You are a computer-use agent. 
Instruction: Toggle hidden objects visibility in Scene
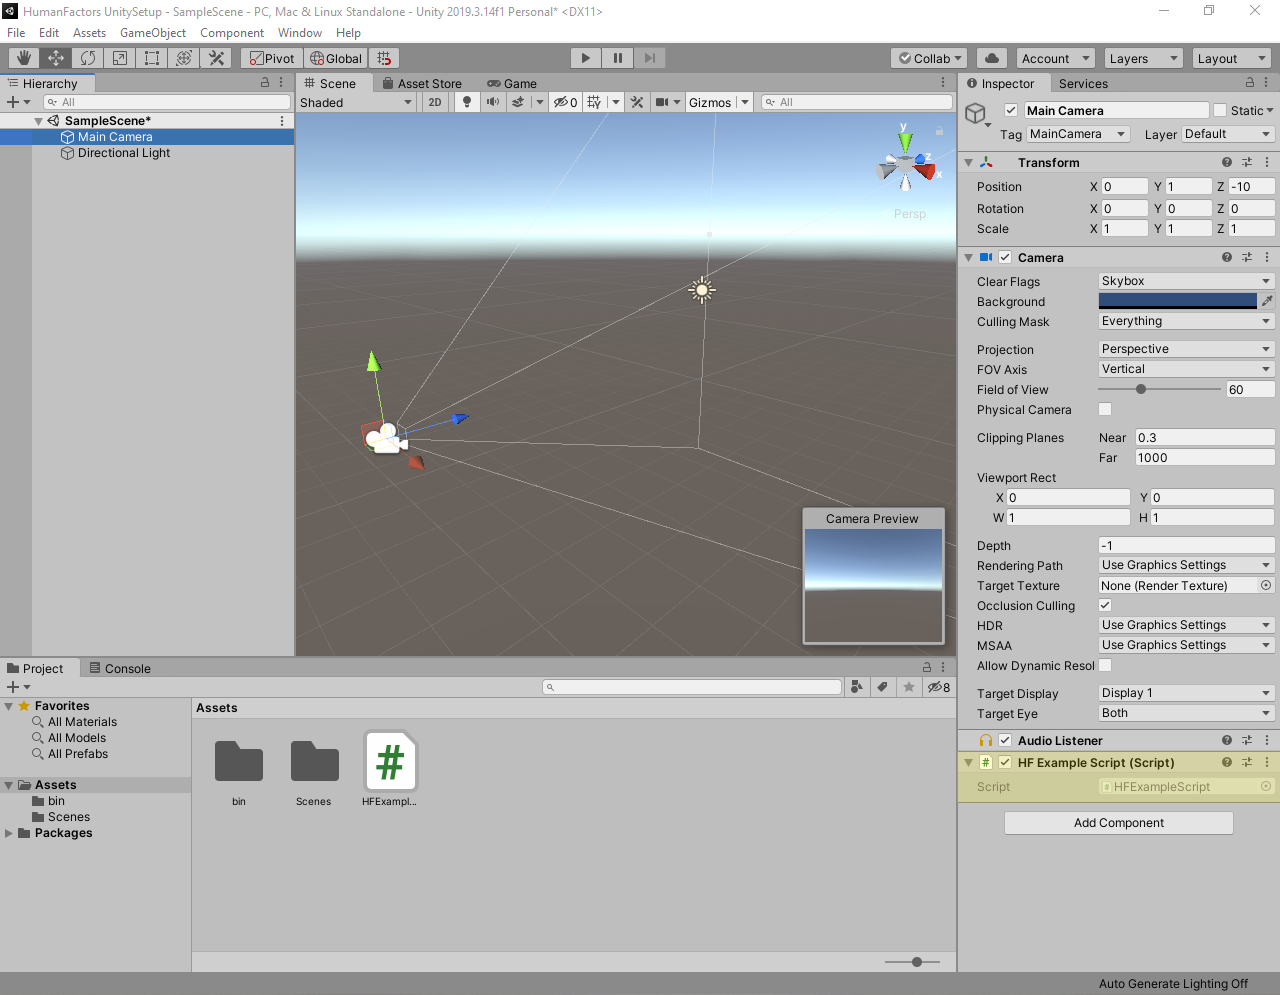click(565, 102)
